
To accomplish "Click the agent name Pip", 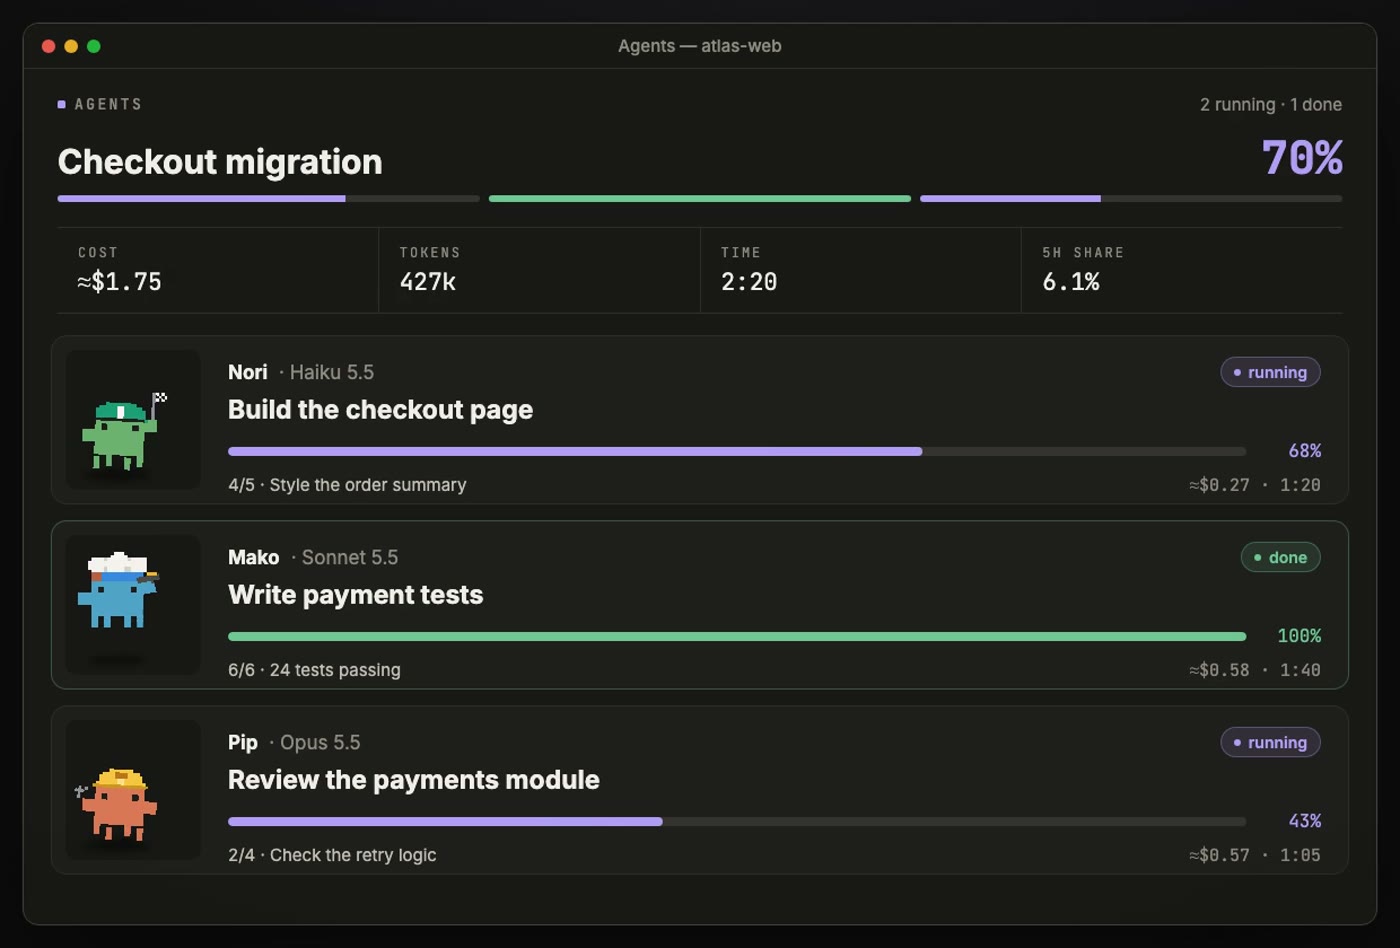I will click(x=243, y=742).
